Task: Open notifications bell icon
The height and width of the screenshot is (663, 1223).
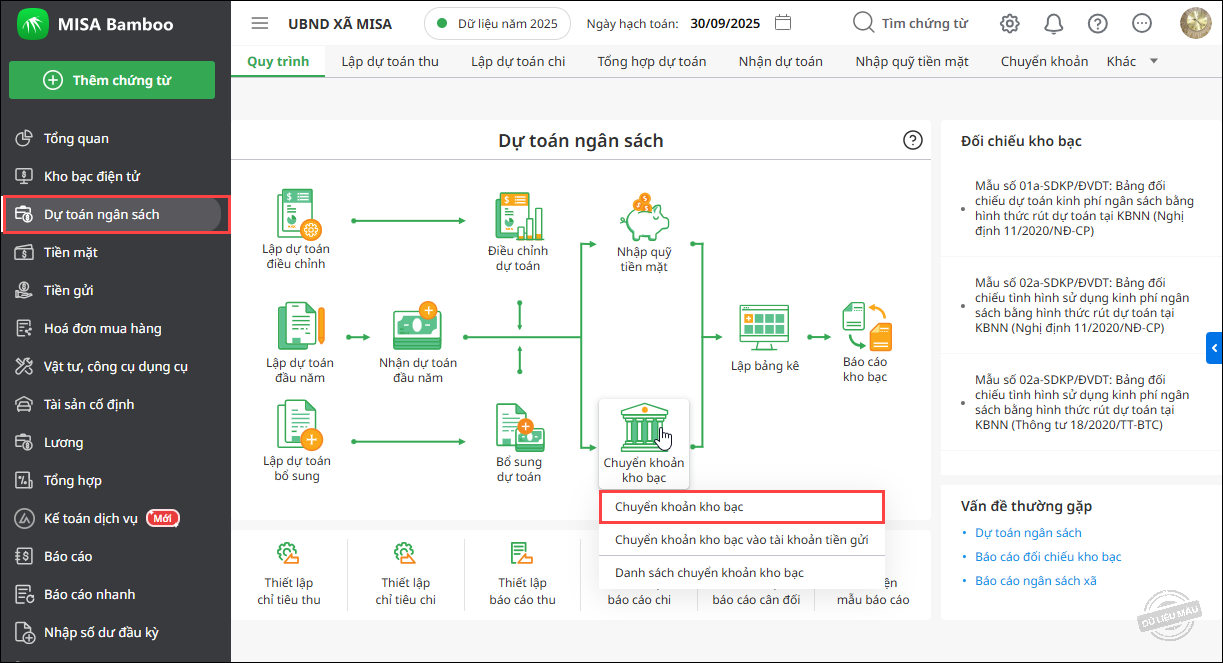Action: pos(1054,23)
